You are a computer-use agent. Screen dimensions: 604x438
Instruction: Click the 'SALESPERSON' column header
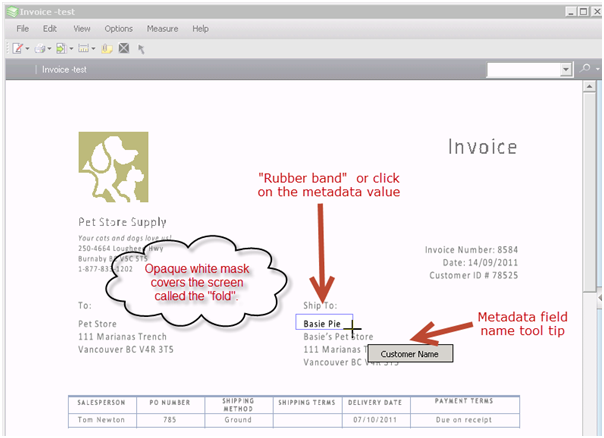click(101, 403)
